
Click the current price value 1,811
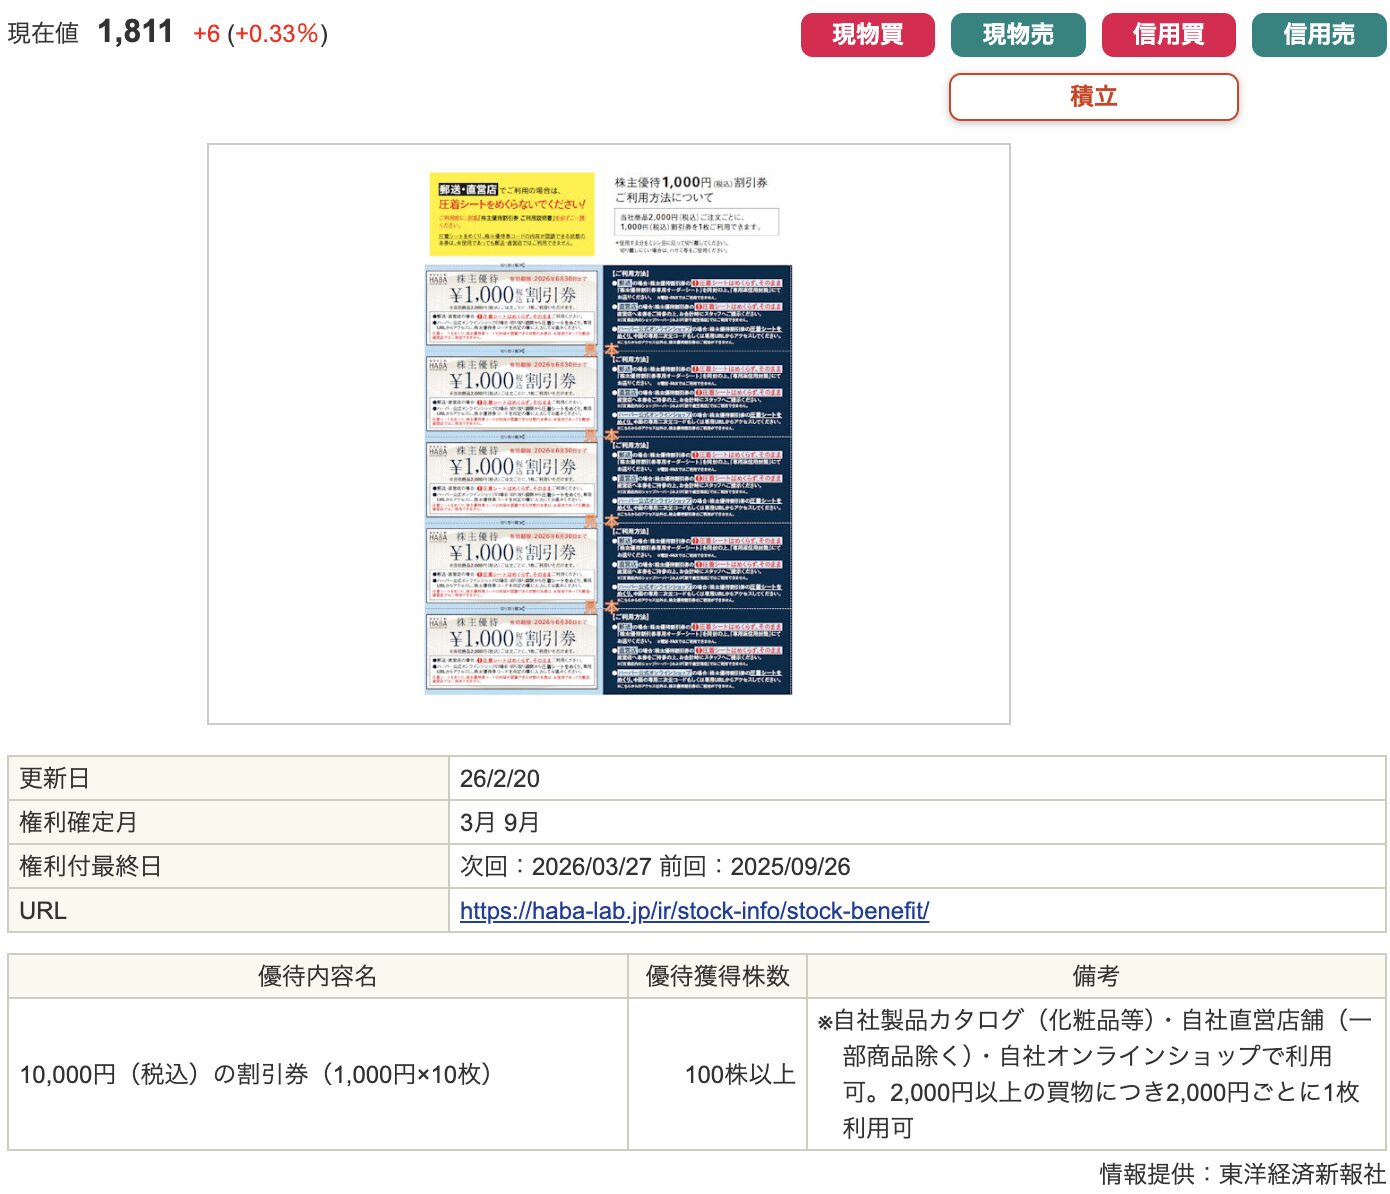135,33
